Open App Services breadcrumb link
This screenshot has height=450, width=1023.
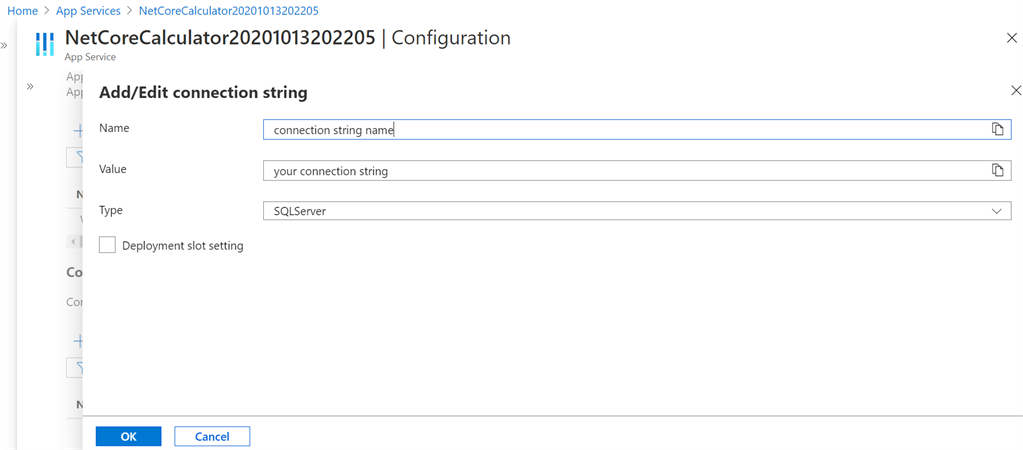coord(88,11)
